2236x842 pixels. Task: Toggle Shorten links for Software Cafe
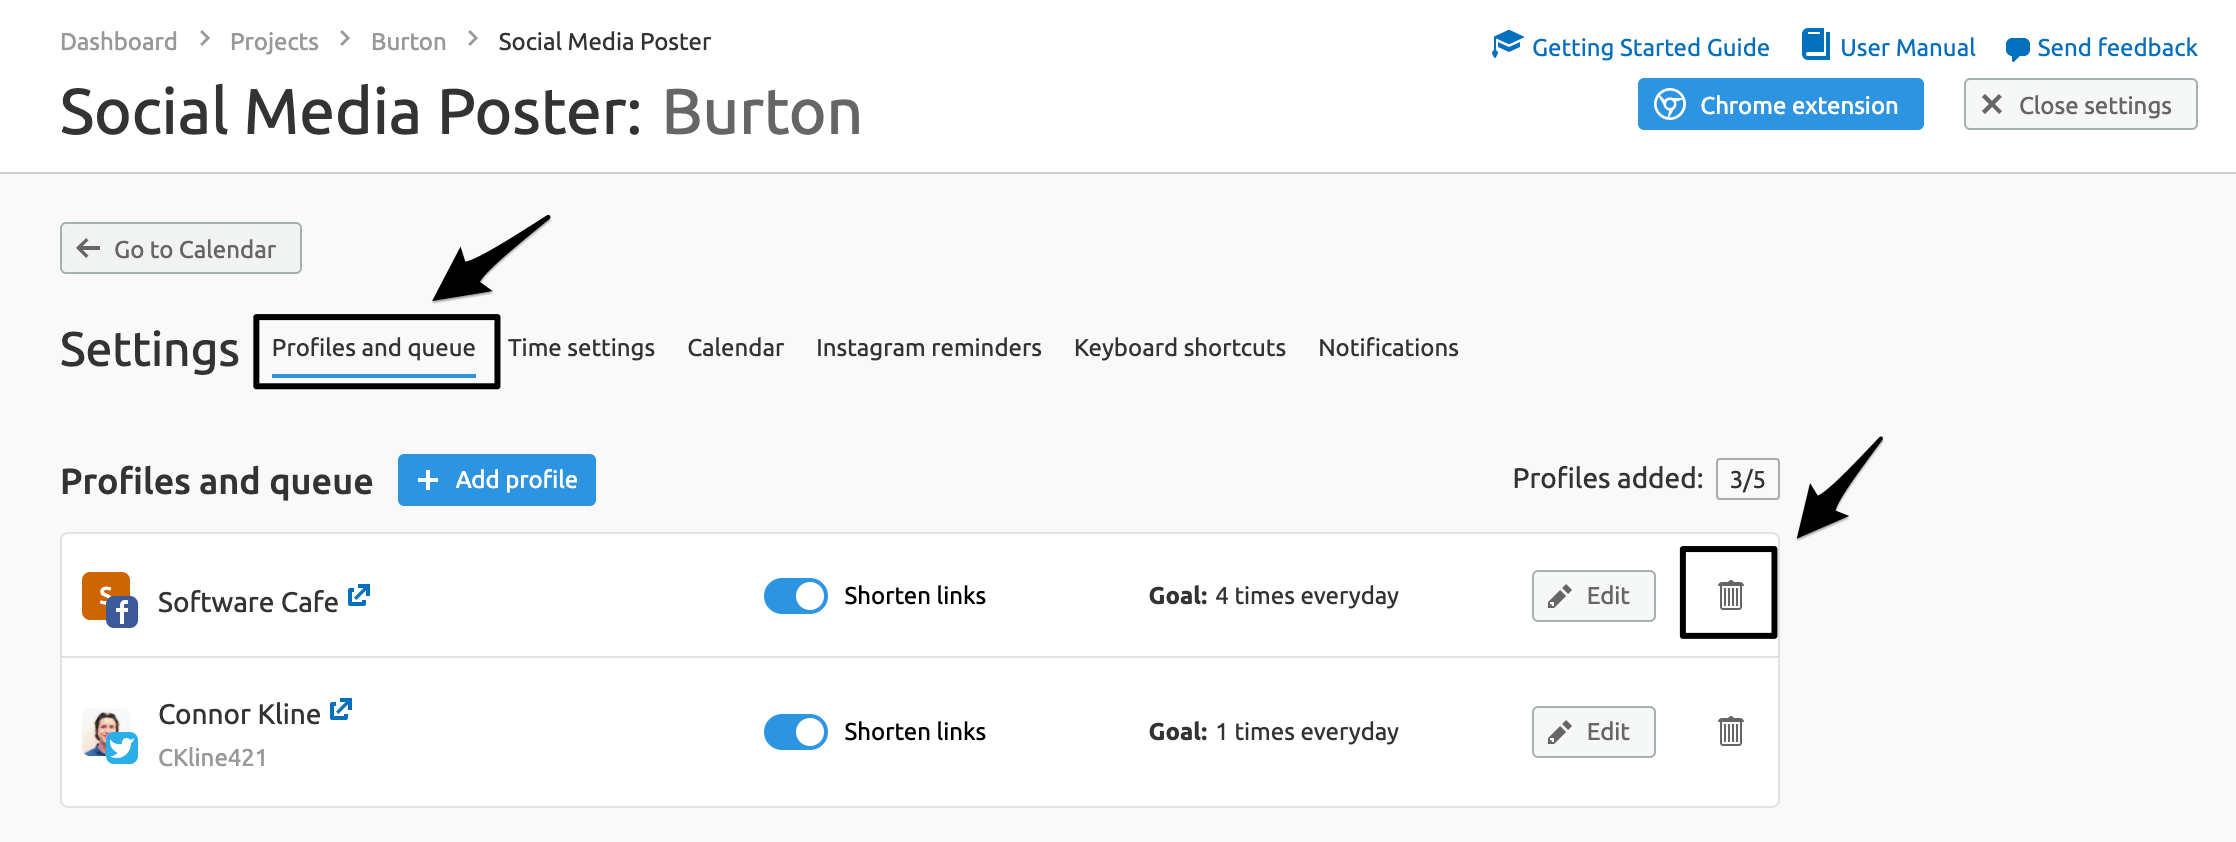click(x=796, y=596)
